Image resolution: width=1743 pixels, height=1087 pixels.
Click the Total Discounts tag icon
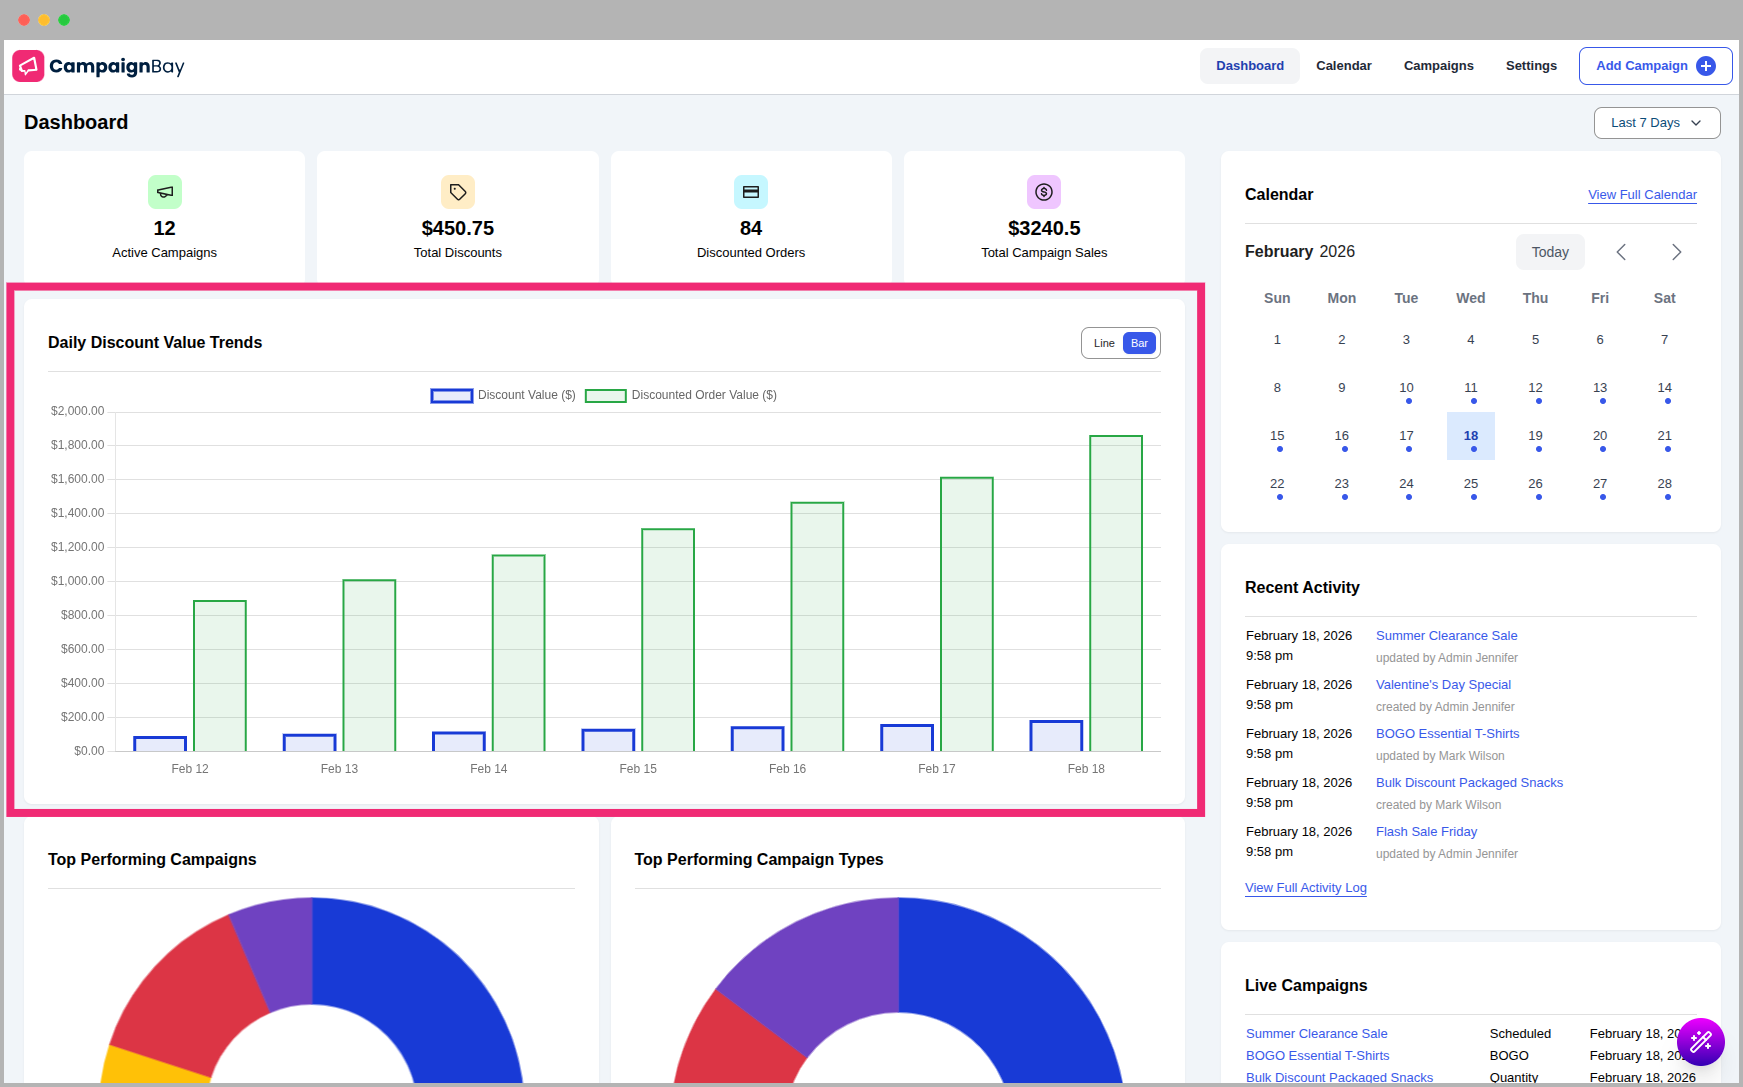(x=458, y=192)
